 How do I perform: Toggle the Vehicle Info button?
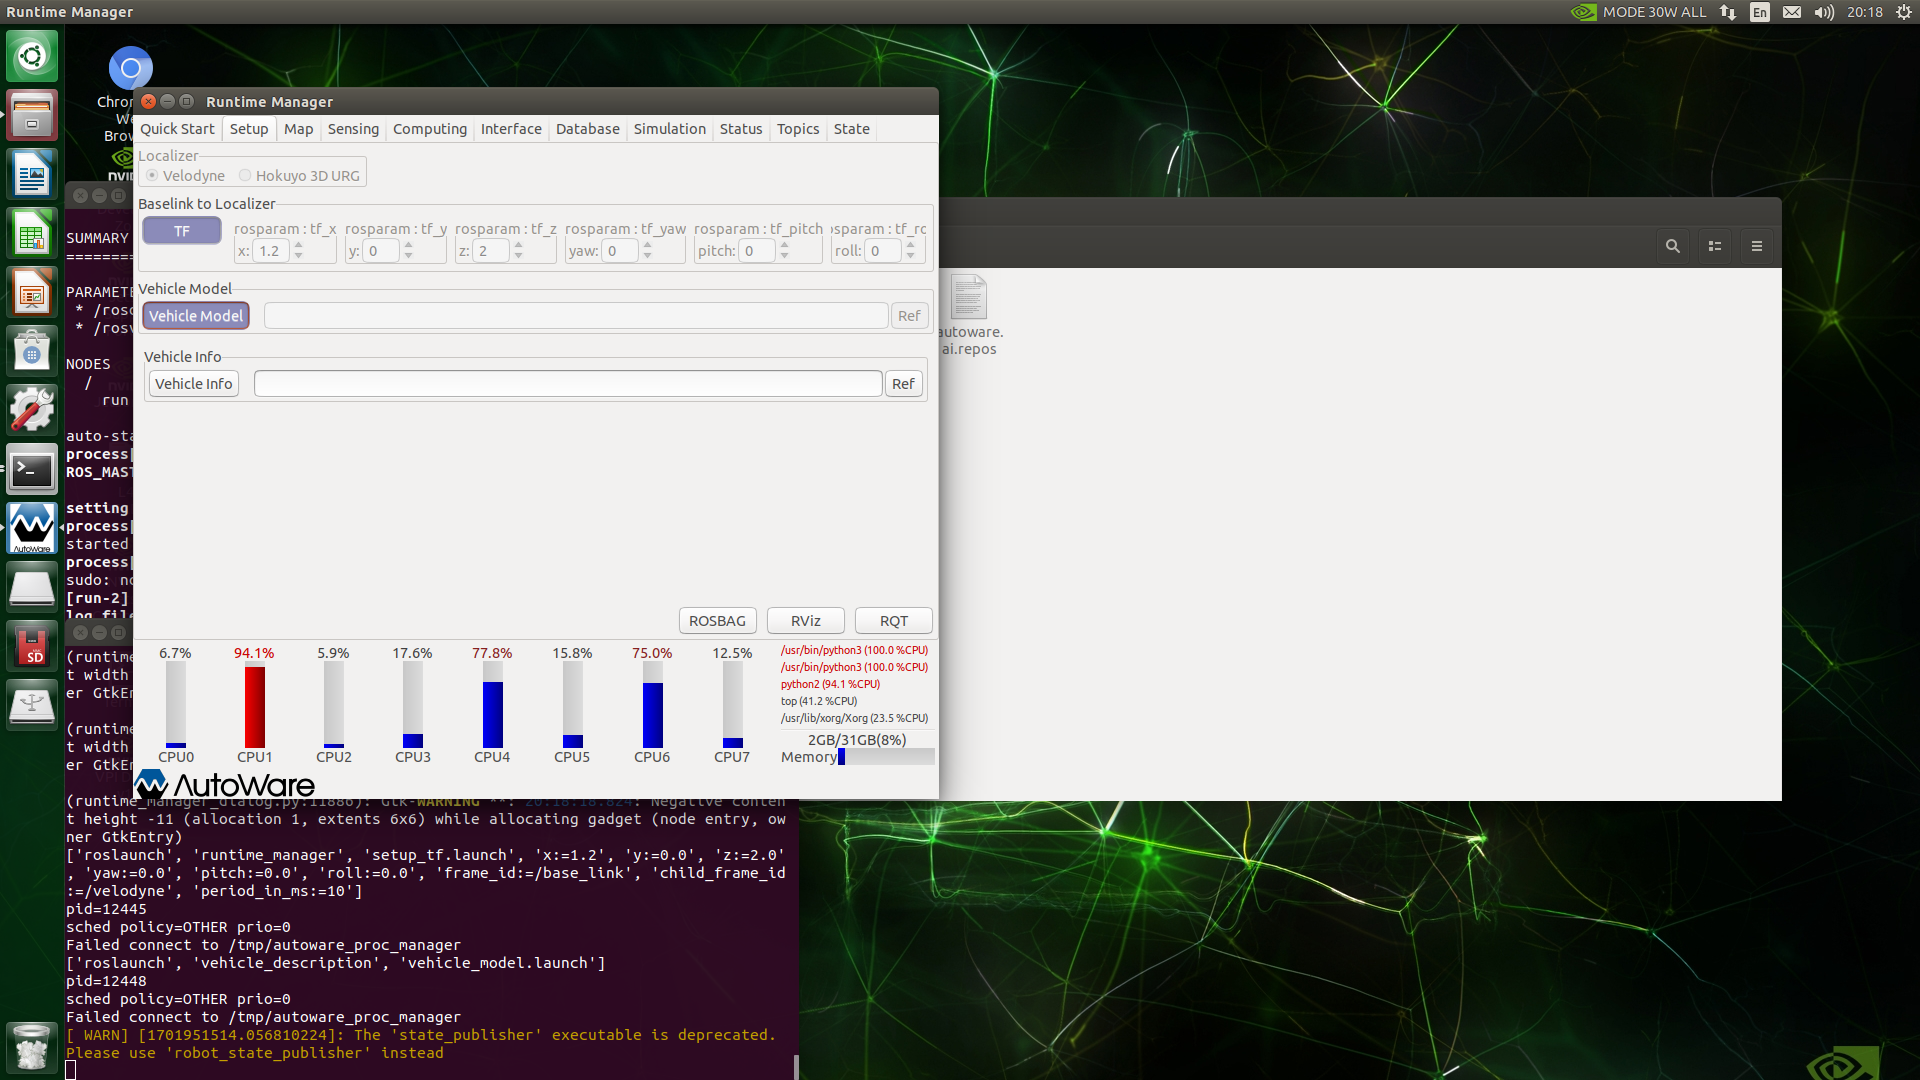coord(194,384)
